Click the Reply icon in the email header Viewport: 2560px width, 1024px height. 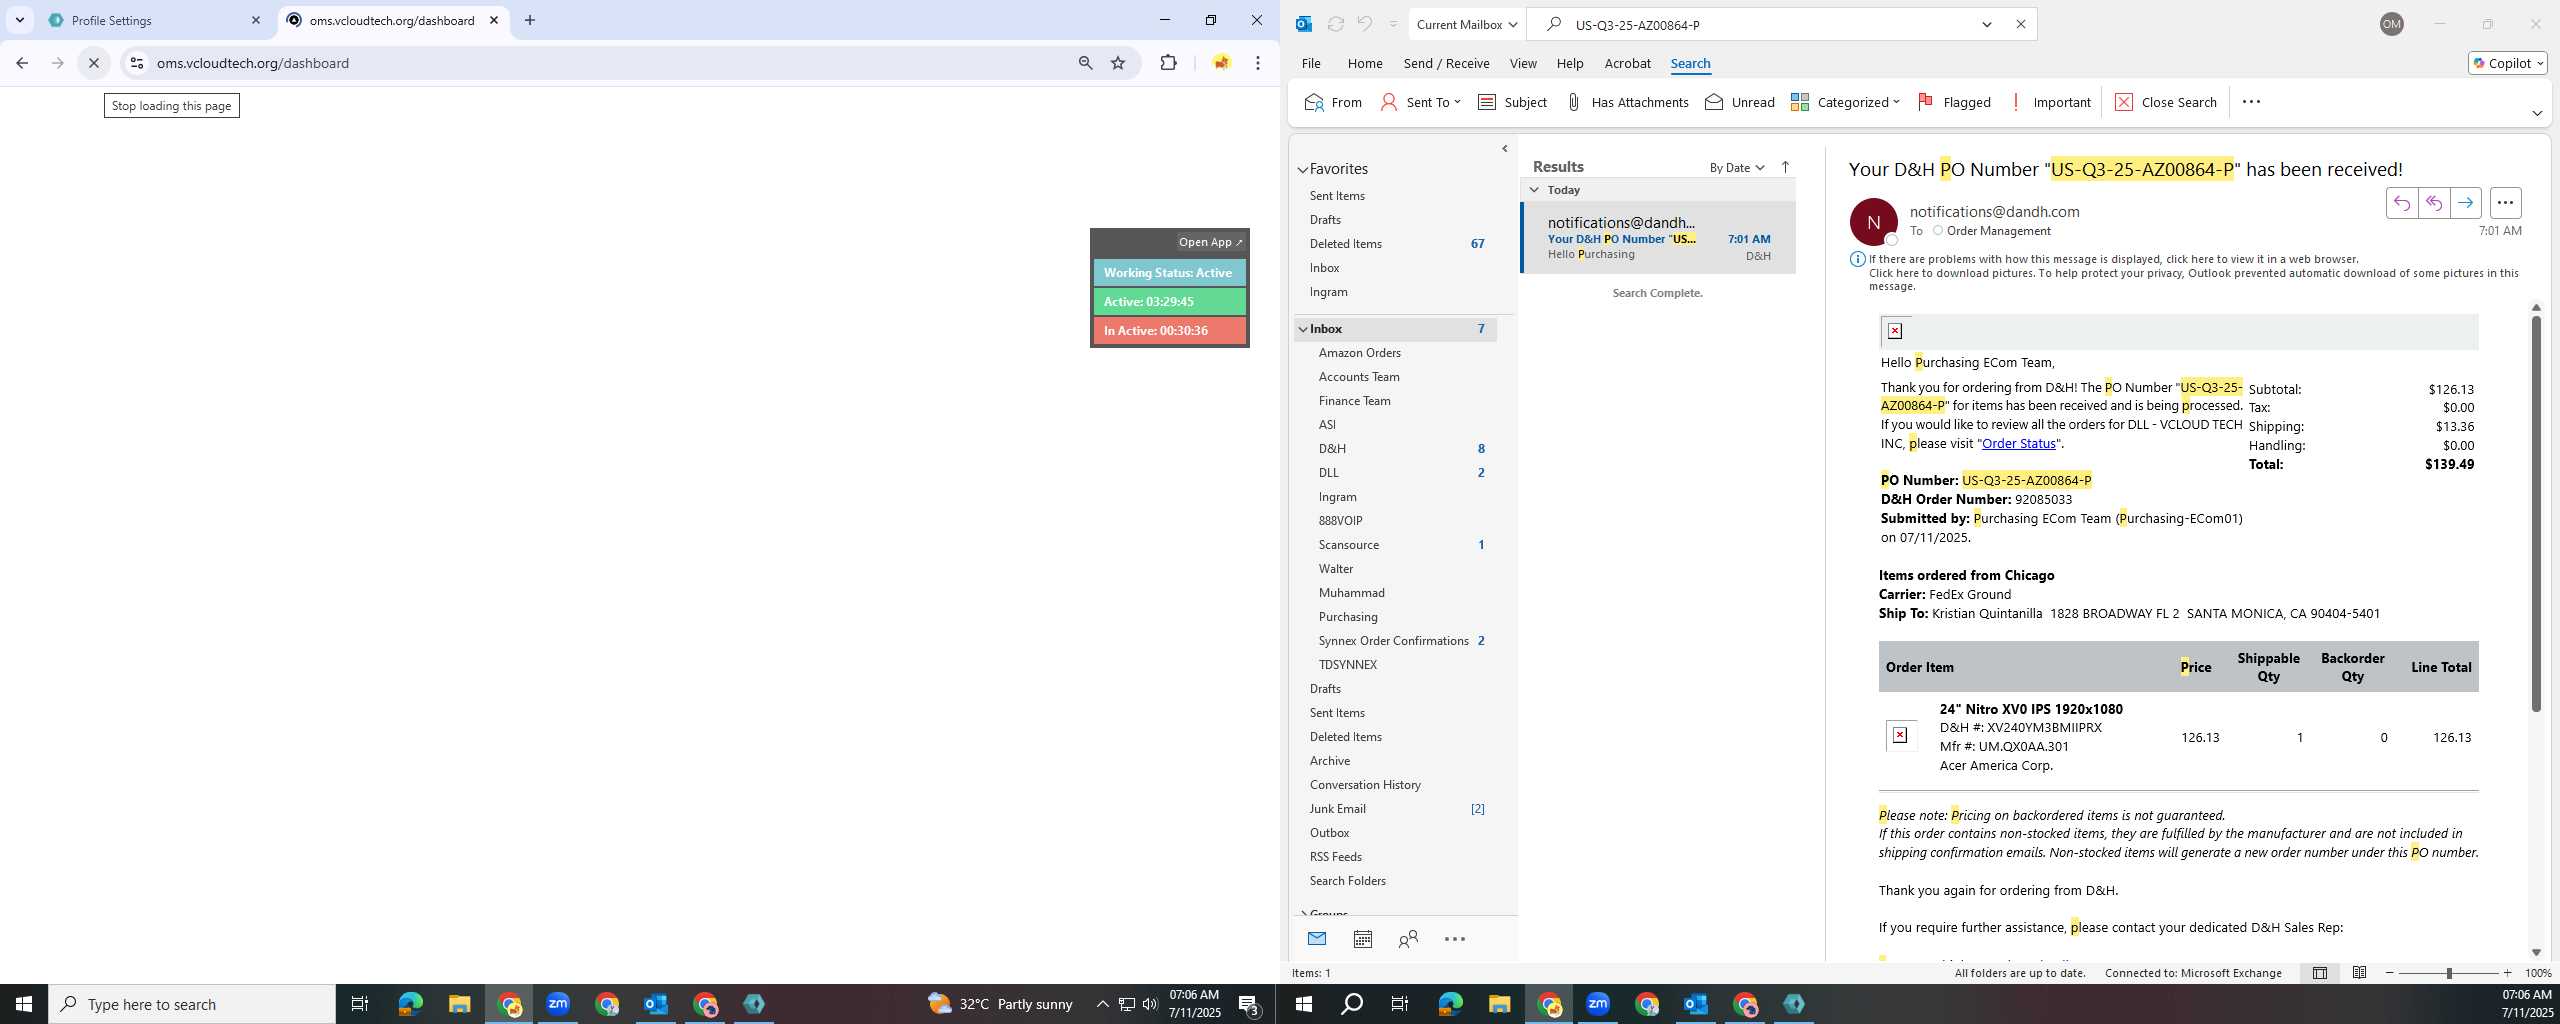2401,203
